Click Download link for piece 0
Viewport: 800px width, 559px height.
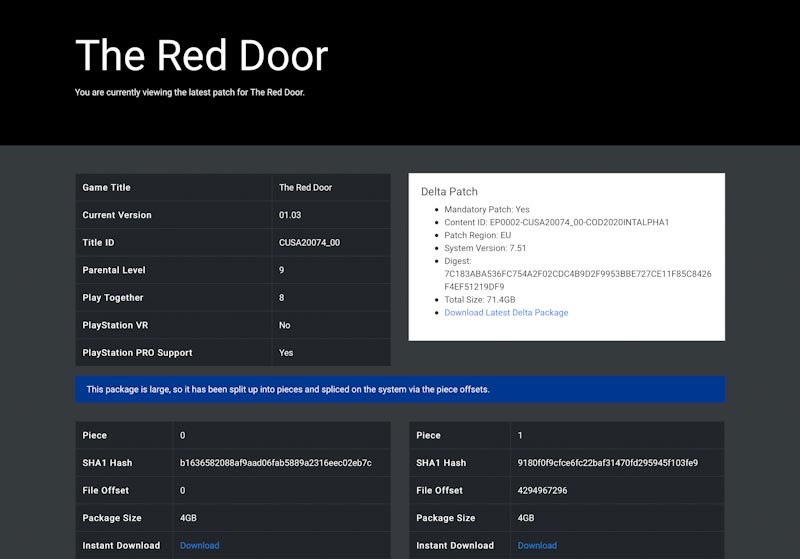tap(199, 545)
